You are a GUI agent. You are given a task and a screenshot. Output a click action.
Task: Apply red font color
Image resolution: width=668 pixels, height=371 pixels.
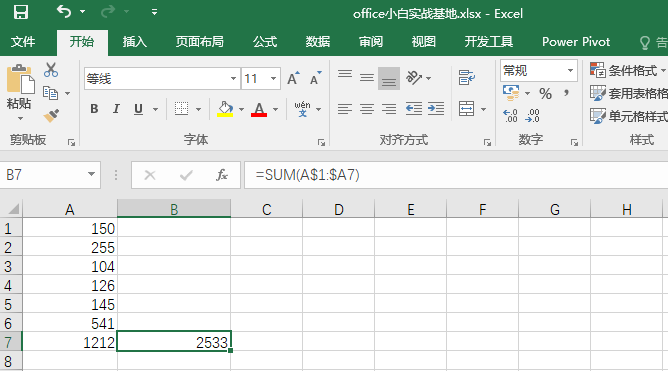pyautogui.click(x=259, y=109)
